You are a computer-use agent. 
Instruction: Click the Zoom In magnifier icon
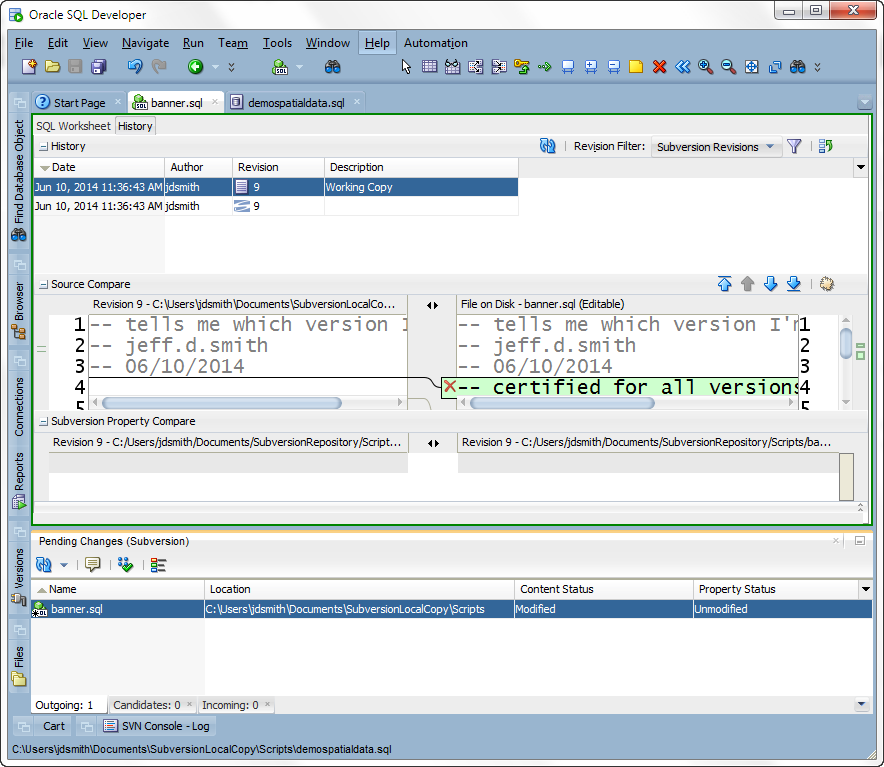coord(705,67)
